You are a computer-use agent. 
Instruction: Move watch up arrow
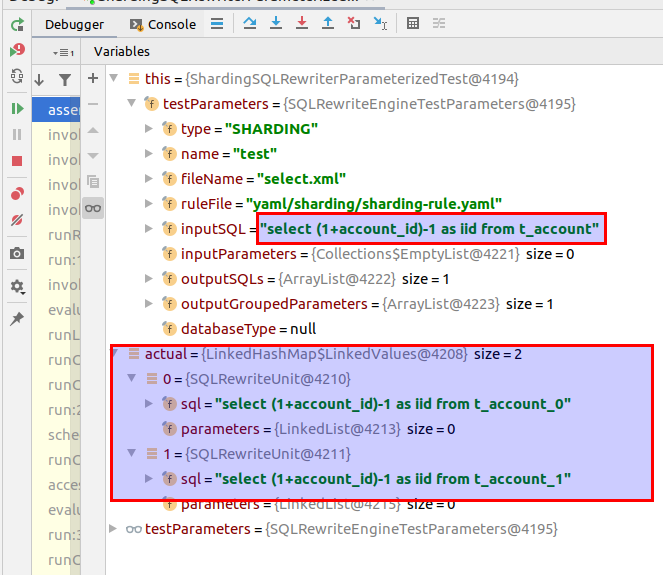click(93, 130)
